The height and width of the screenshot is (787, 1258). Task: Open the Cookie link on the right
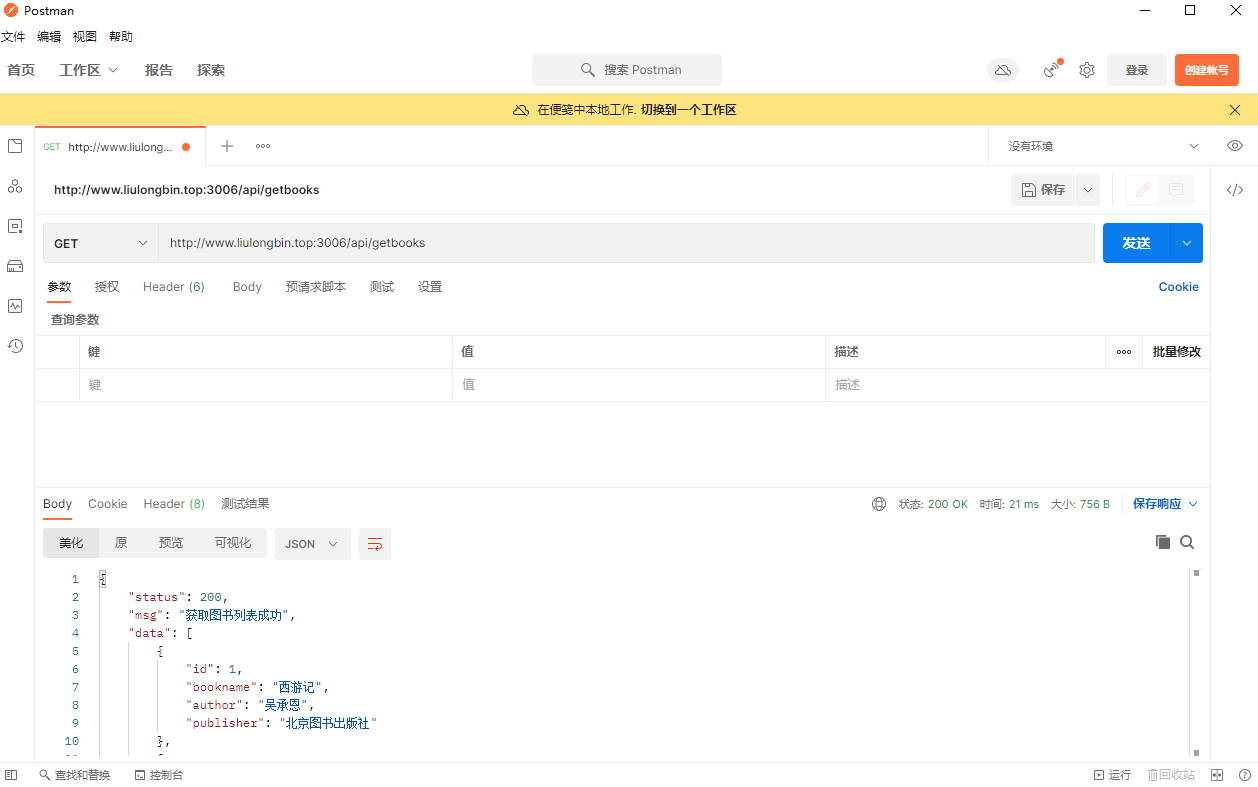(x=1179, y=287)
